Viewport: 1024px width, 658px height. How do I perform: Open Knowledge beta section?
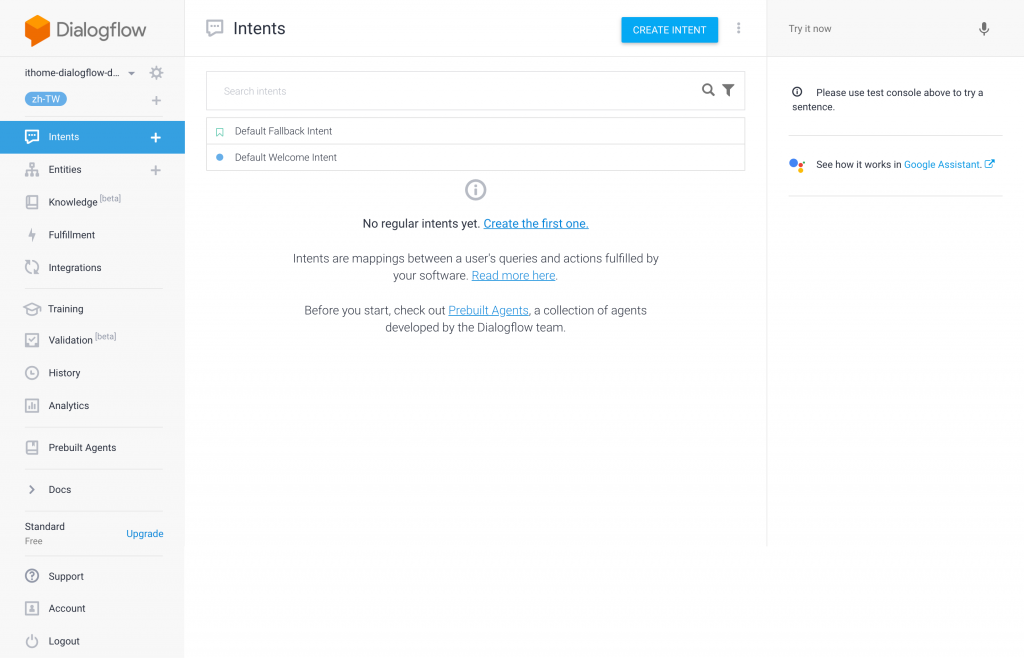coord(73,202)
